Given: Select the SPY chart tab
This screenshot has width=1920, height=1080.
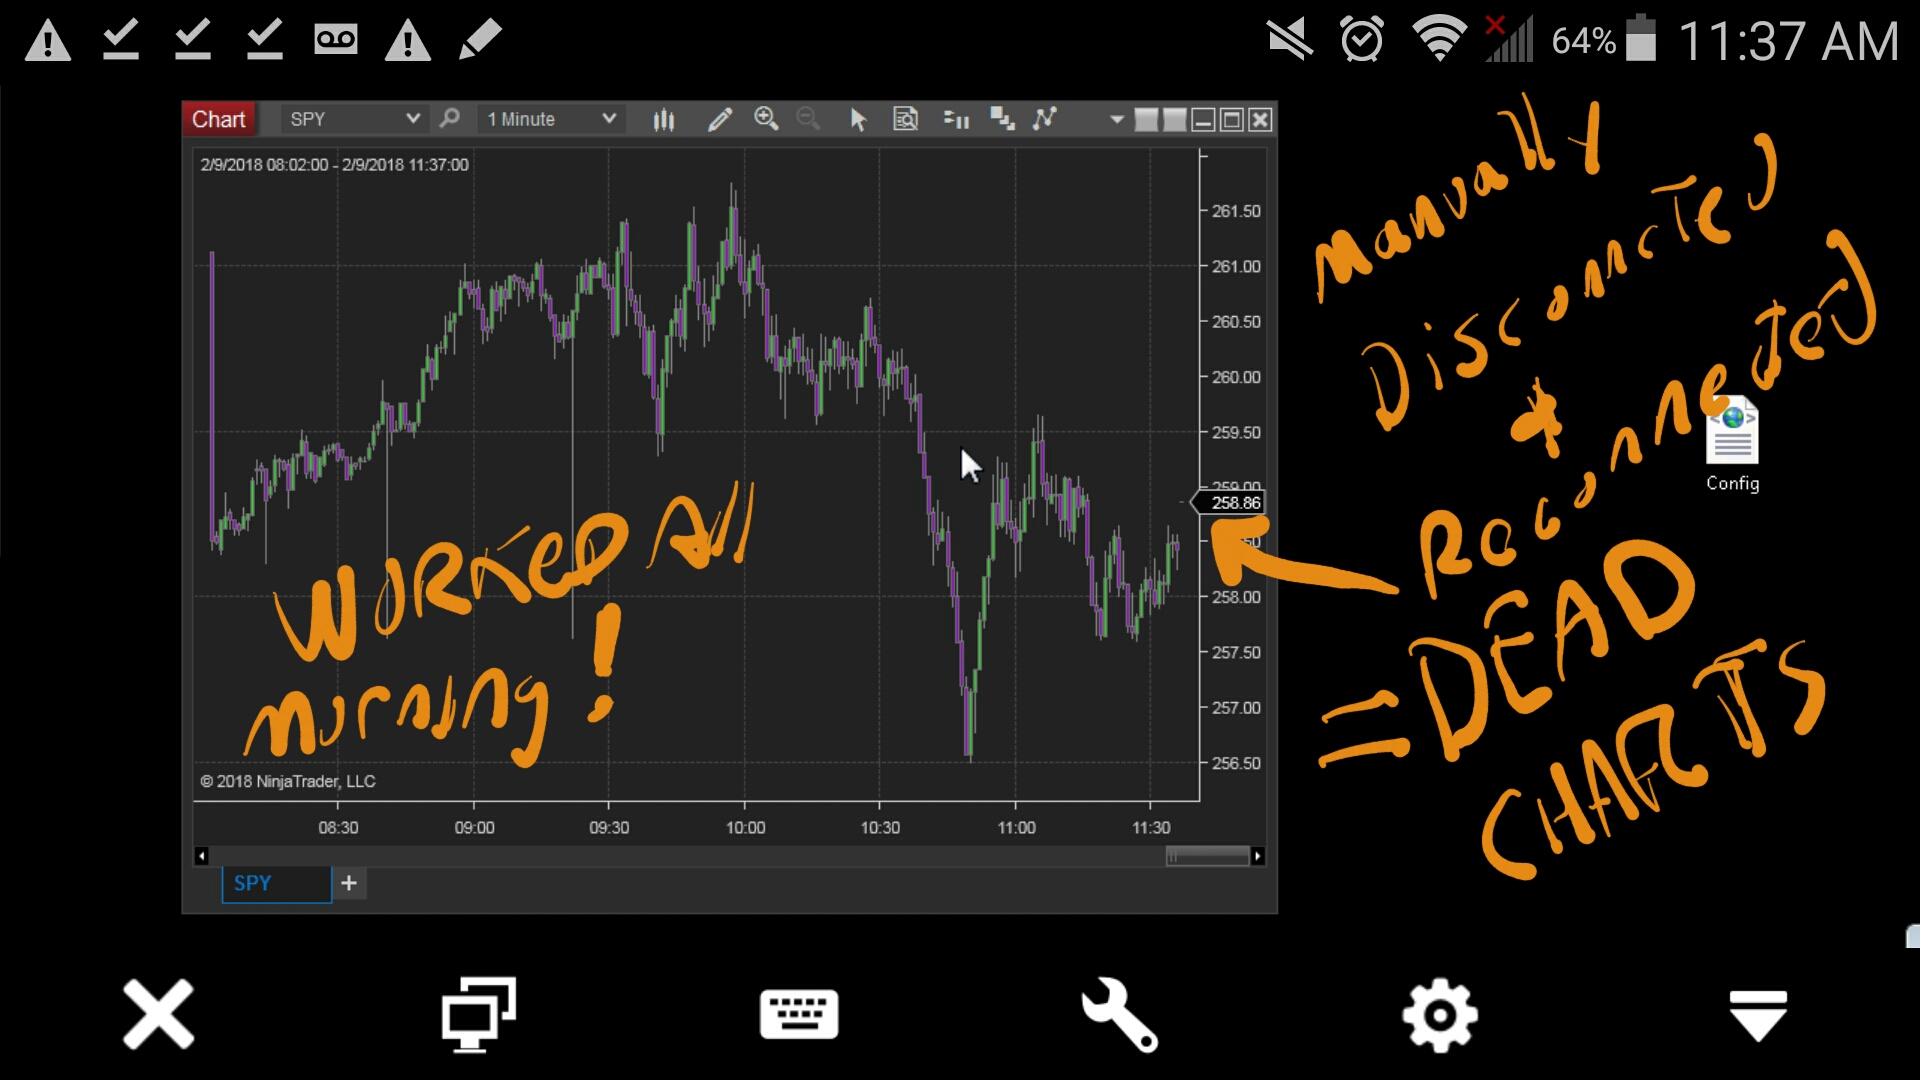Looking at the screenshot, I should (x=275, y=883).
